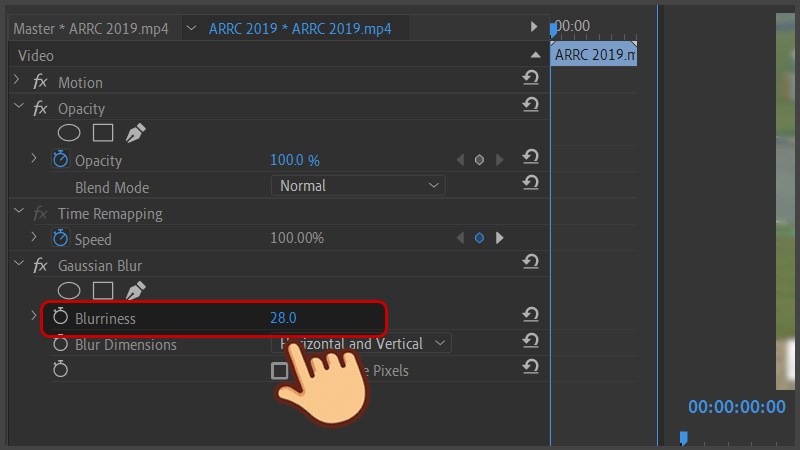Screen dimensions: 800x450
Task: Click the program monitor playhead marker
Action: tap(684, 438)
